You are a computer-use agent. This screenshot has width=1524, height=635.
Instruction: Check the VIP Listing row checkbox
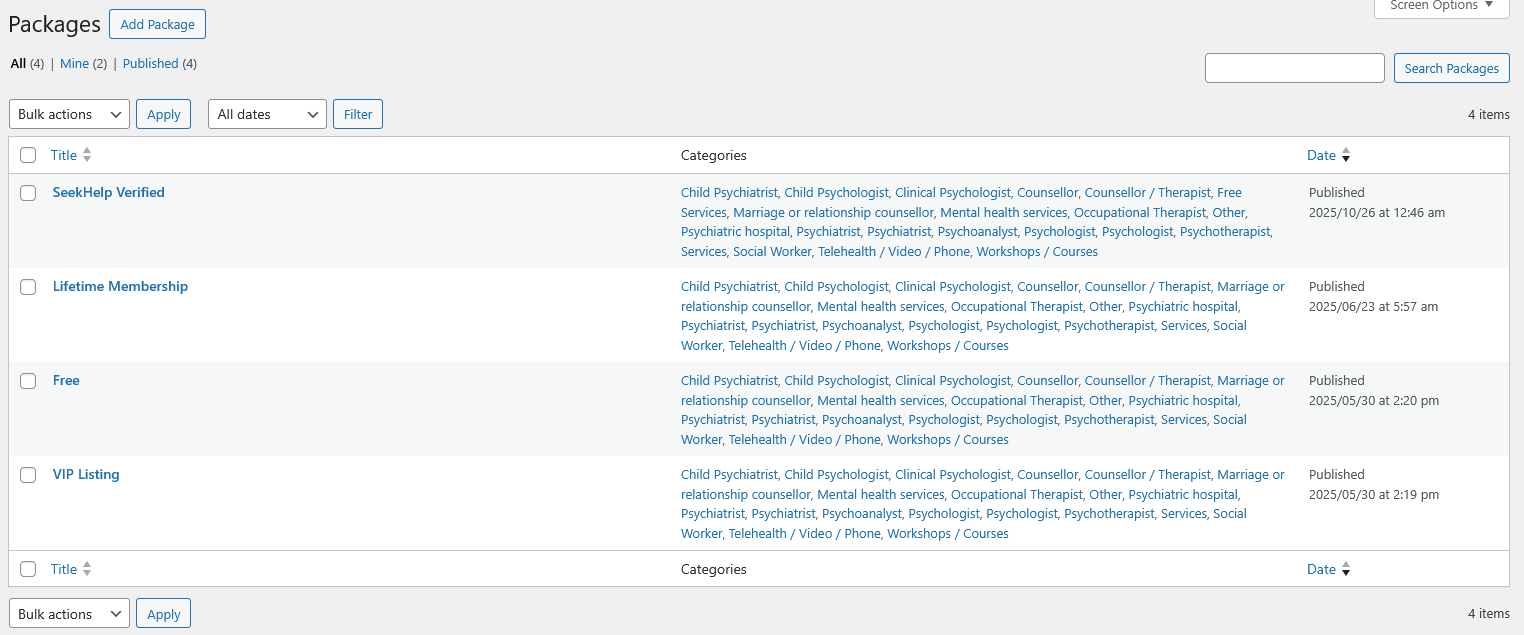coord(28,475)
